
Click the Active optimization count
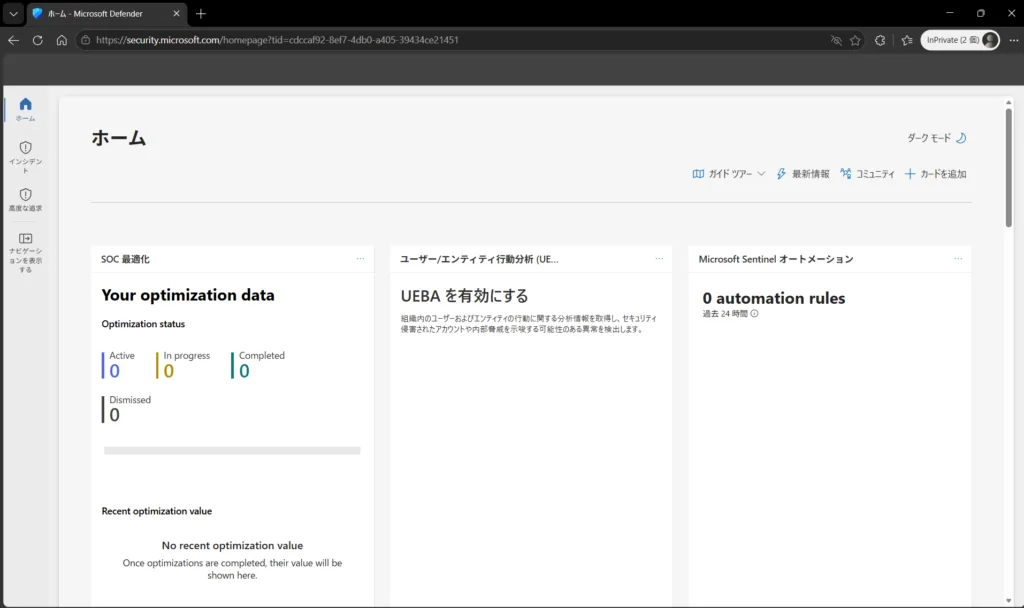coord(114,371)
